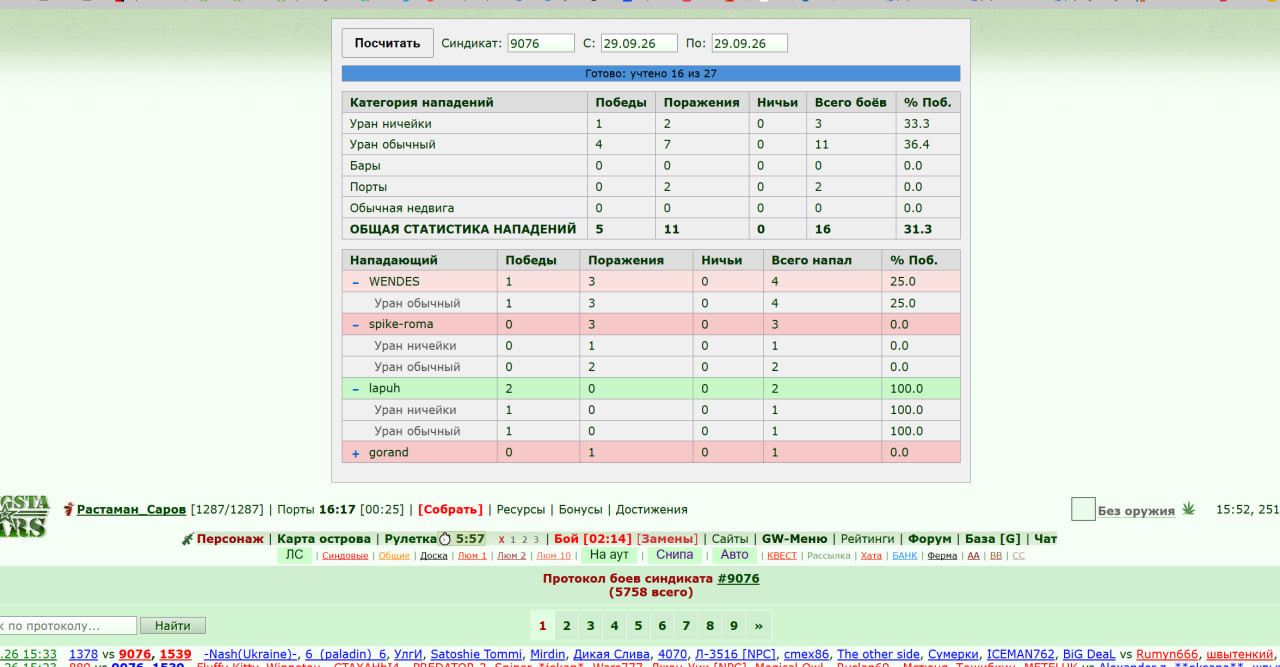Click the На аут button
Screen dimensions: 1280x667
coord(609,555)
